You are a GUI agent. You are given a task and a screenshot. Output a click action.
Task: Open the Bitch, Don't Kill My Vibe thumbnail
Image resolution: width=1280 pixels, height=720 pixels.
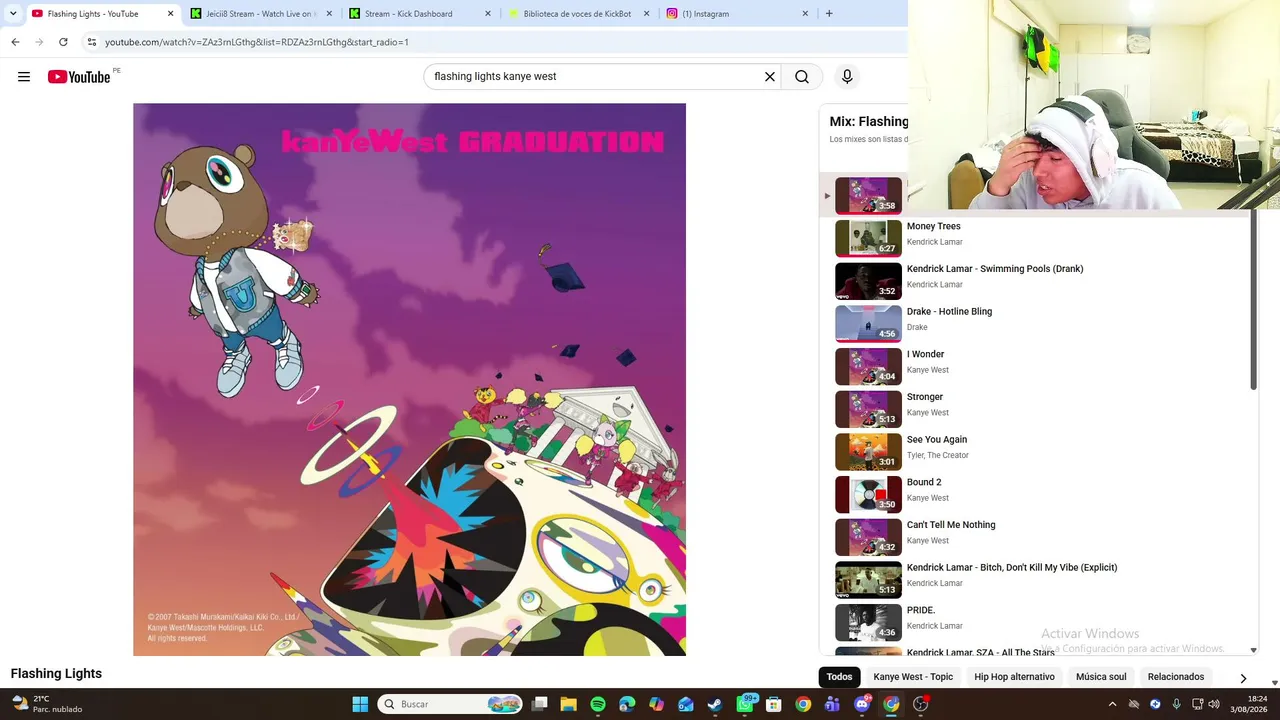point(868,580)
